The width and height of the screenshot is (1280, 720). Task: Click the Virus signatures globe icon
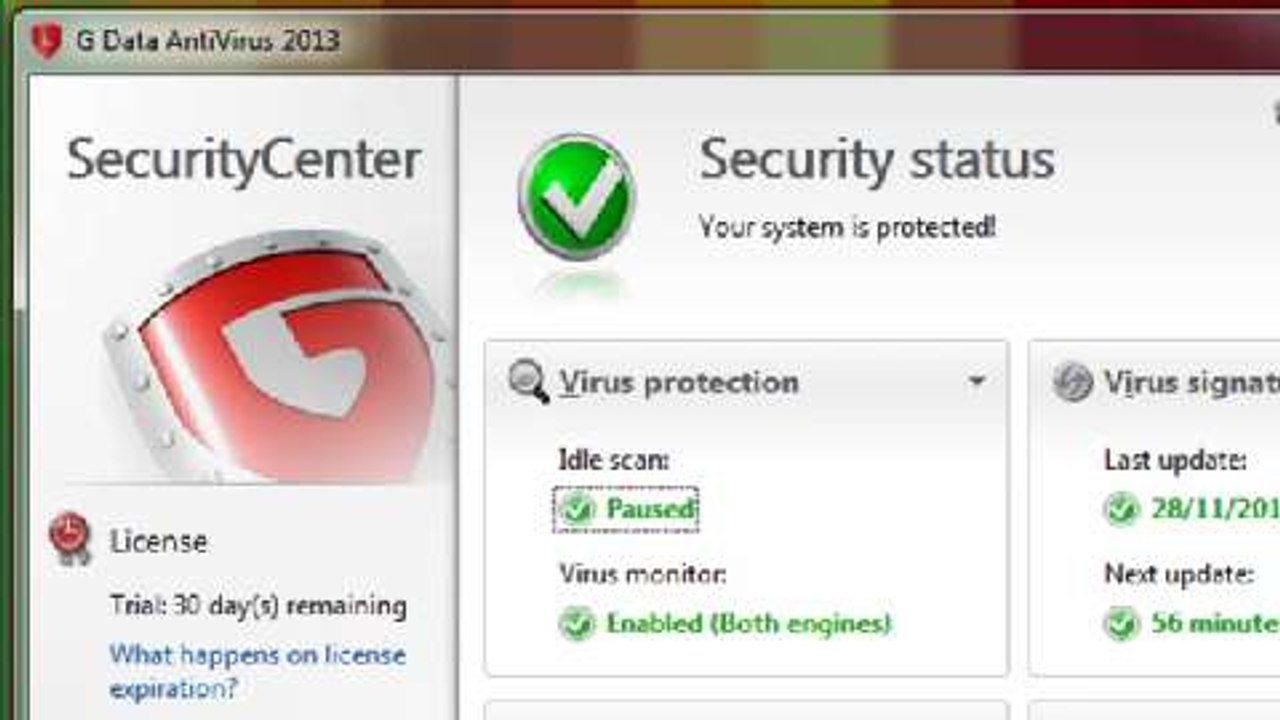pos(1073,382)
